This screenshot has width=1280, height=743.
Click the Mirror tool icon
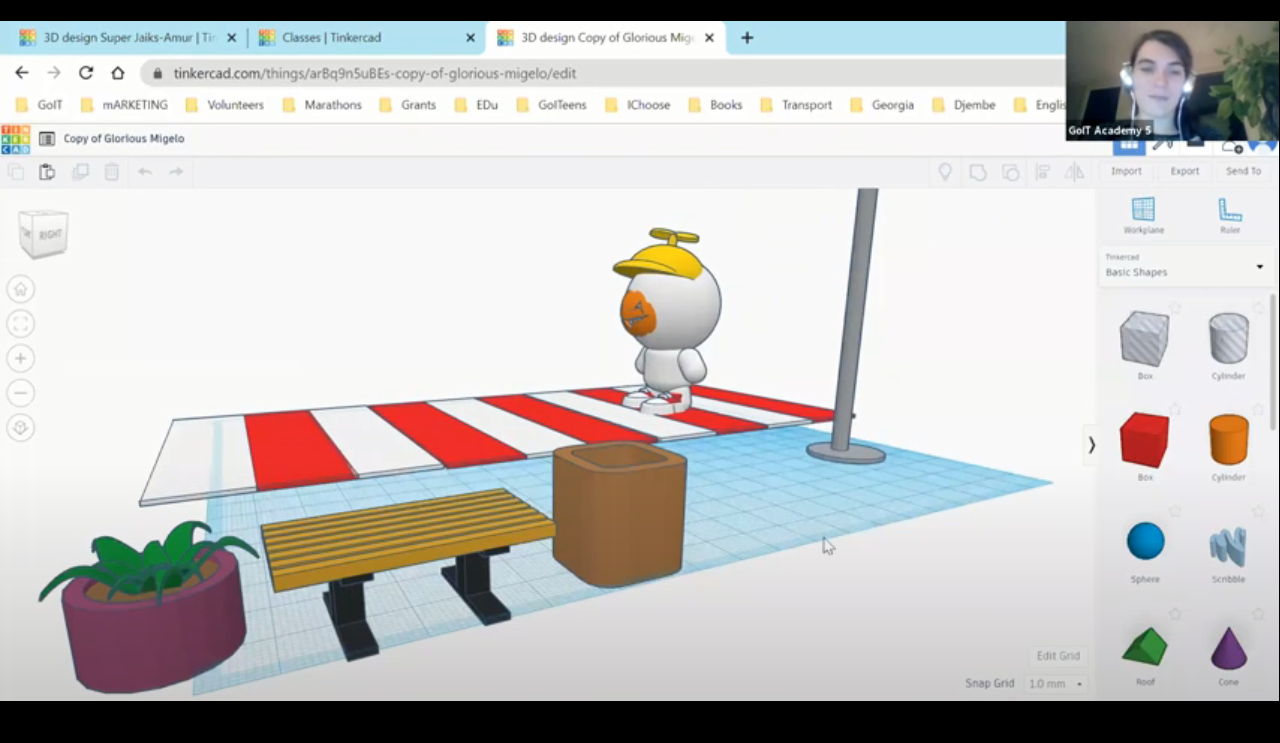(1075, 172)
